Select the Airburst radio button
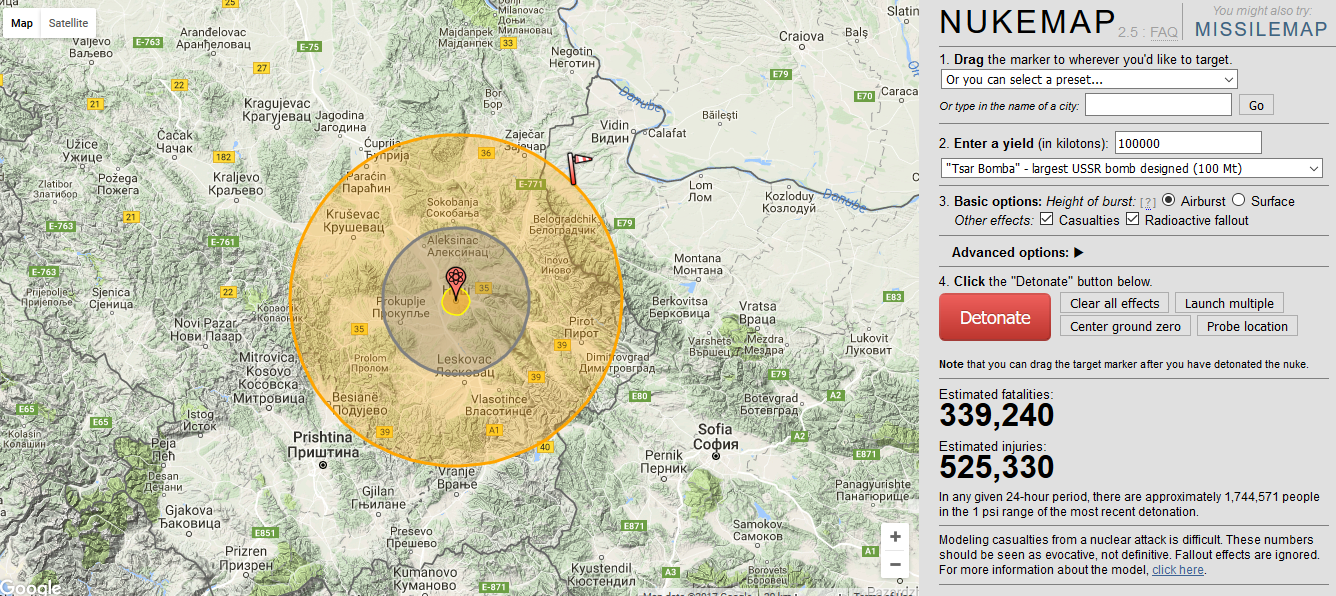Viewport: 1336px width, 596px height. coord(1169,201)
